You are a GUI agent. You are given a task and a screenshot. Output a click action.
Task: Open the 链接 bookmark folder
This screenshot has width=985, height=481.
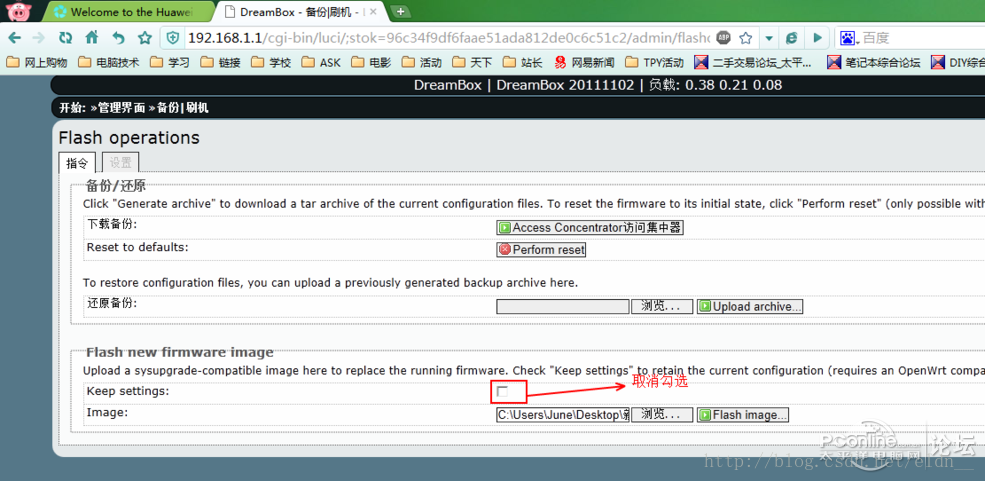(x=220, y=62)
